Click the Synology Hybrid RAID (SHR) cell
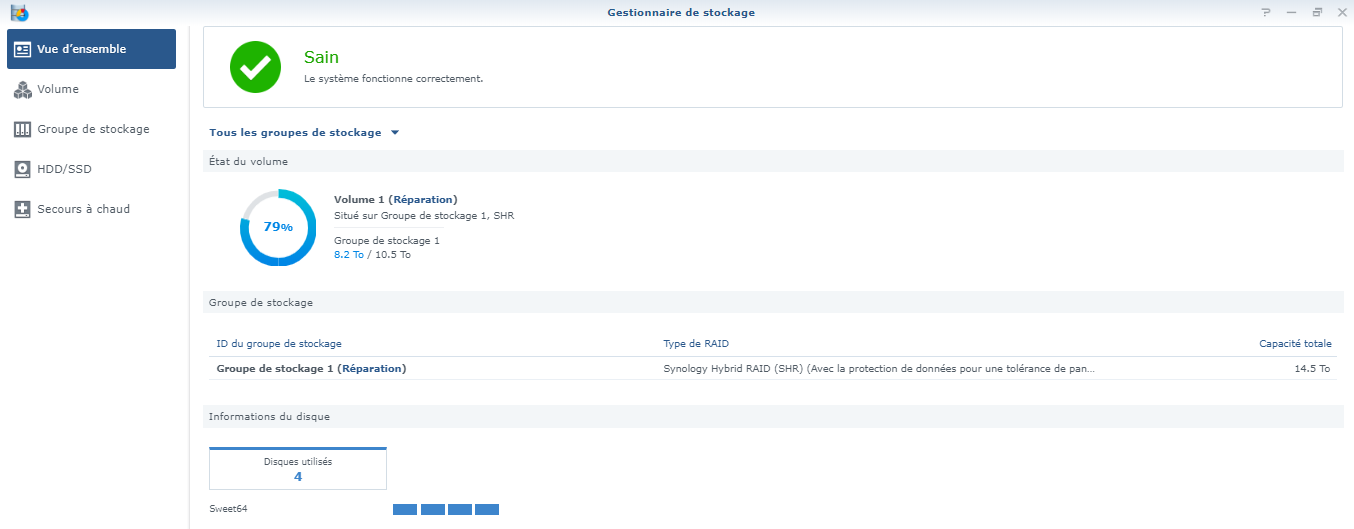 879,368
